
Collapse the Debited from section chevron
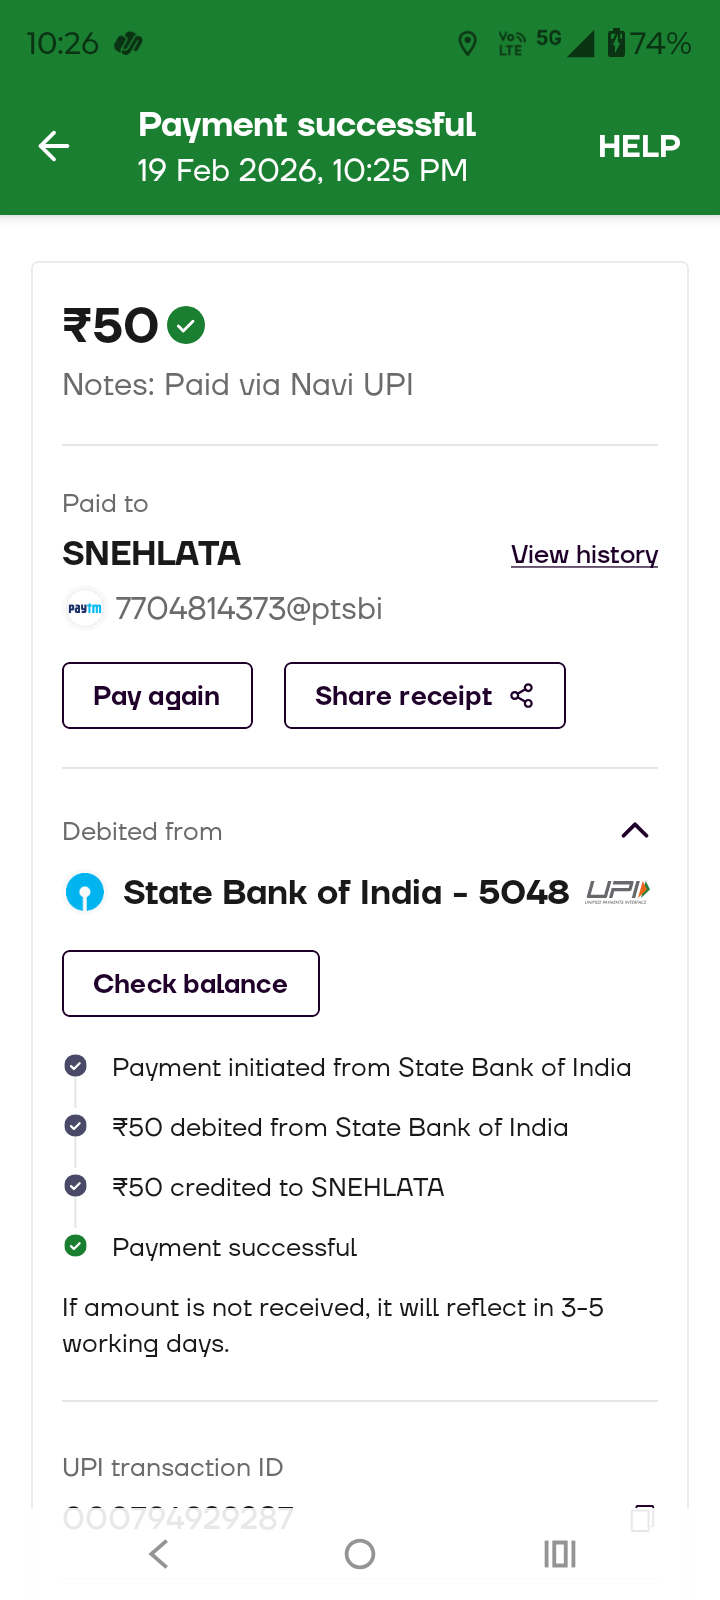tap(635, 831)
